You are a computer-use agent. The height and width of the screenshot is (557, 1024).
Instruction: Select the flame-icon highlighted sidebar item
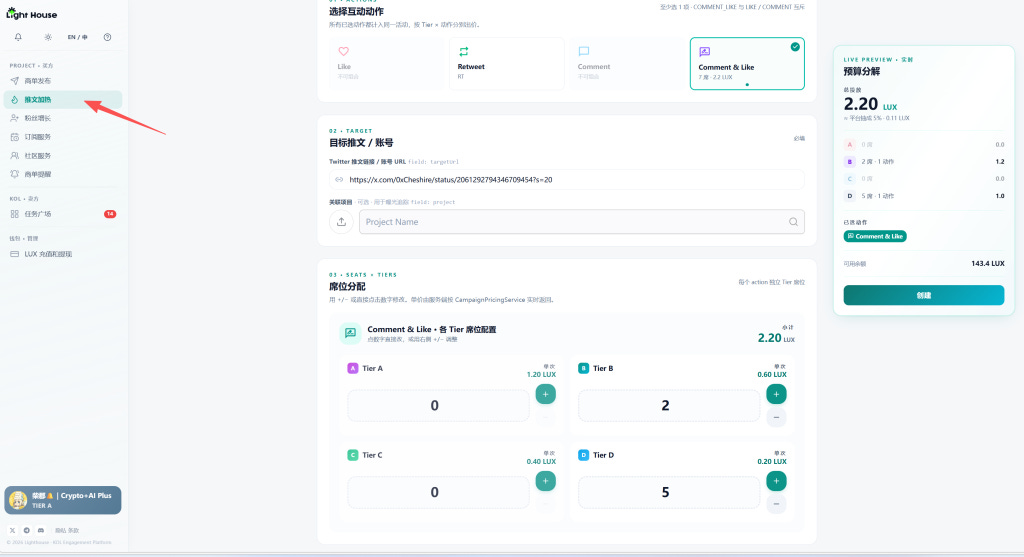coord(63,99)
